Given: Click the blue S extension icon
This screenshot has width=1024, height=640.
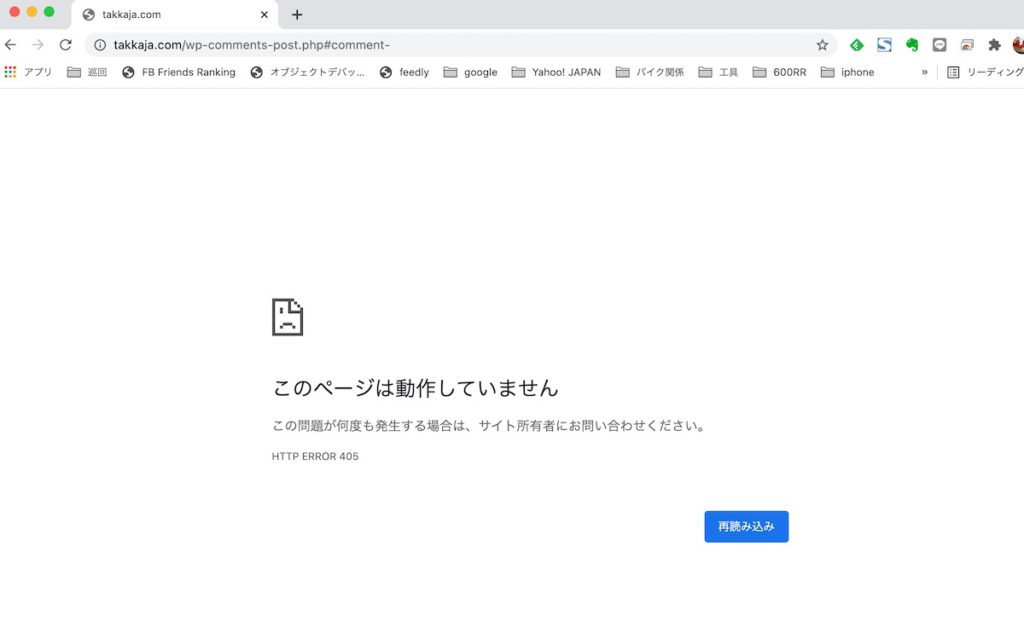Looking at the screenshot, I should 884,45.
